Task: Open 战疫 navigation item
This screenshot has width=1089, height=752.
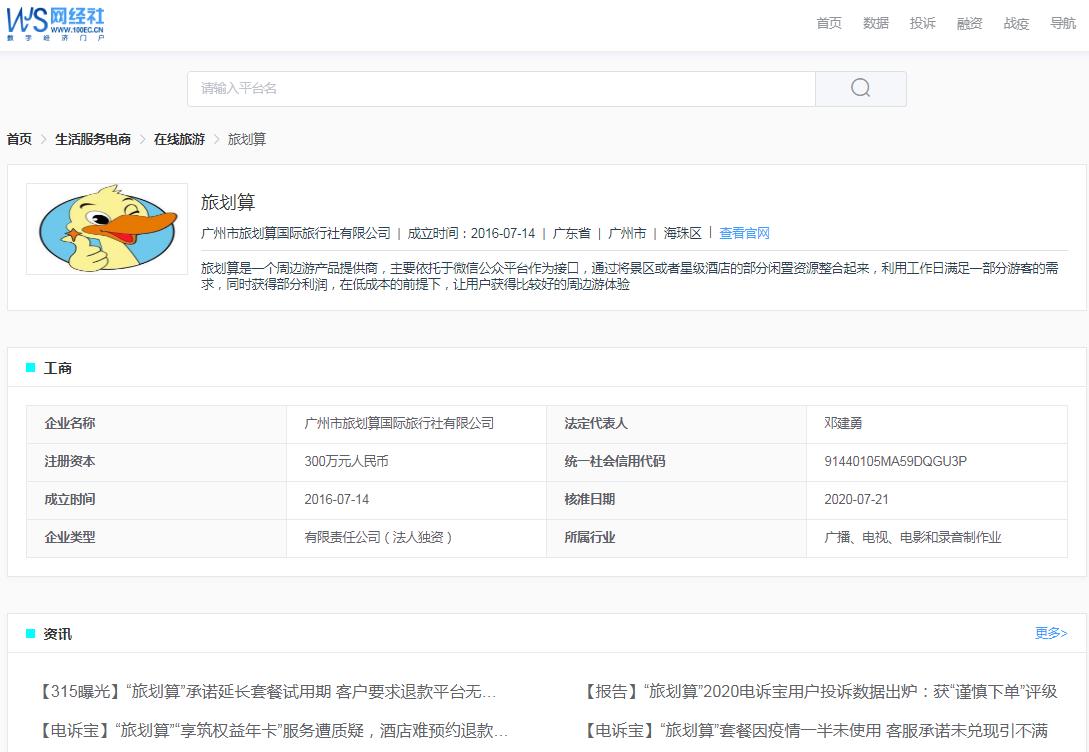Action: point(1016,23)
